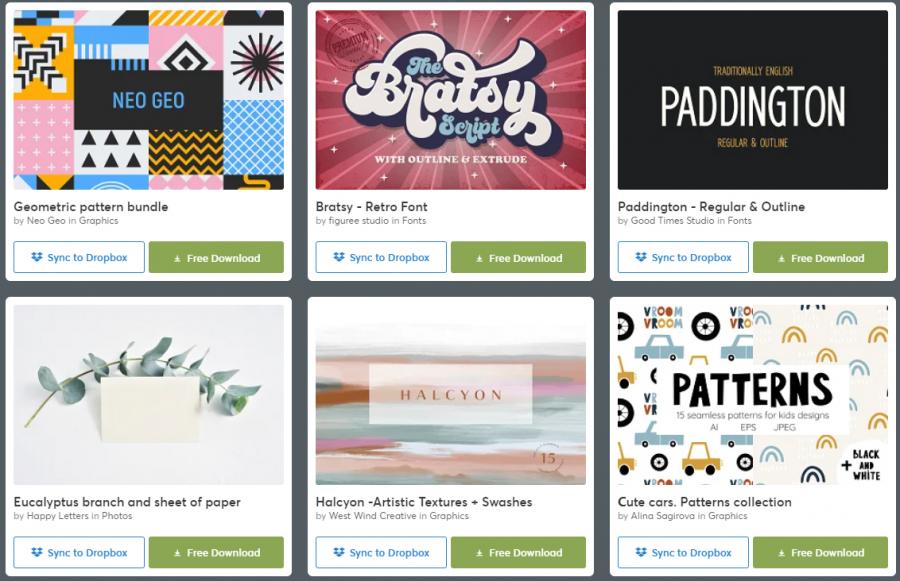Open the Paddington font preview image
The width and height of the screenshot is (900, 581).
pos(752,100)
